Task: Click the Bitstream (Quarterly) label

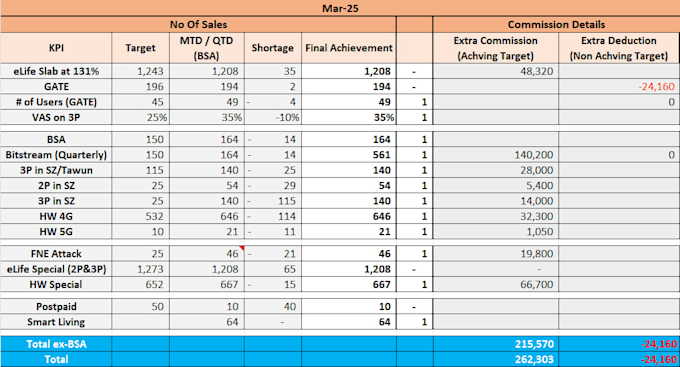Action: coord(56,155)
